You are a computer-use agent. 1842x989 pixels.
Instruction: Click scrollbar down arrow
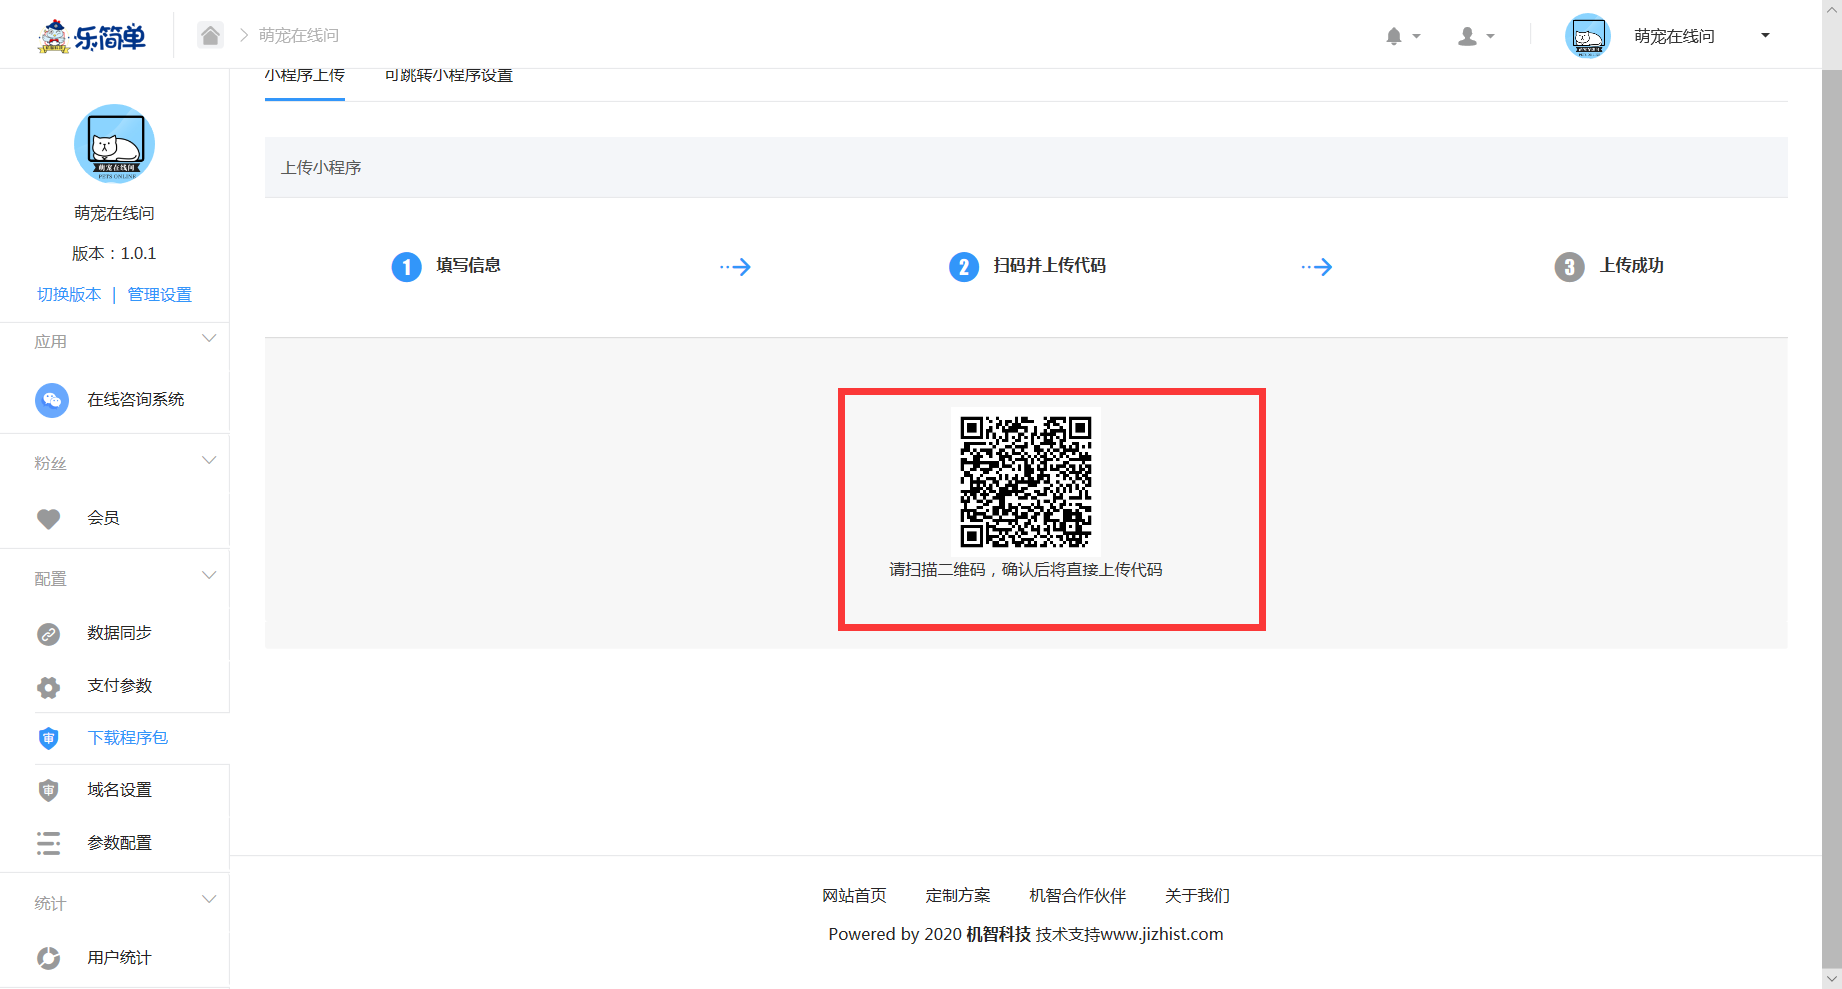click(1831, 979)
